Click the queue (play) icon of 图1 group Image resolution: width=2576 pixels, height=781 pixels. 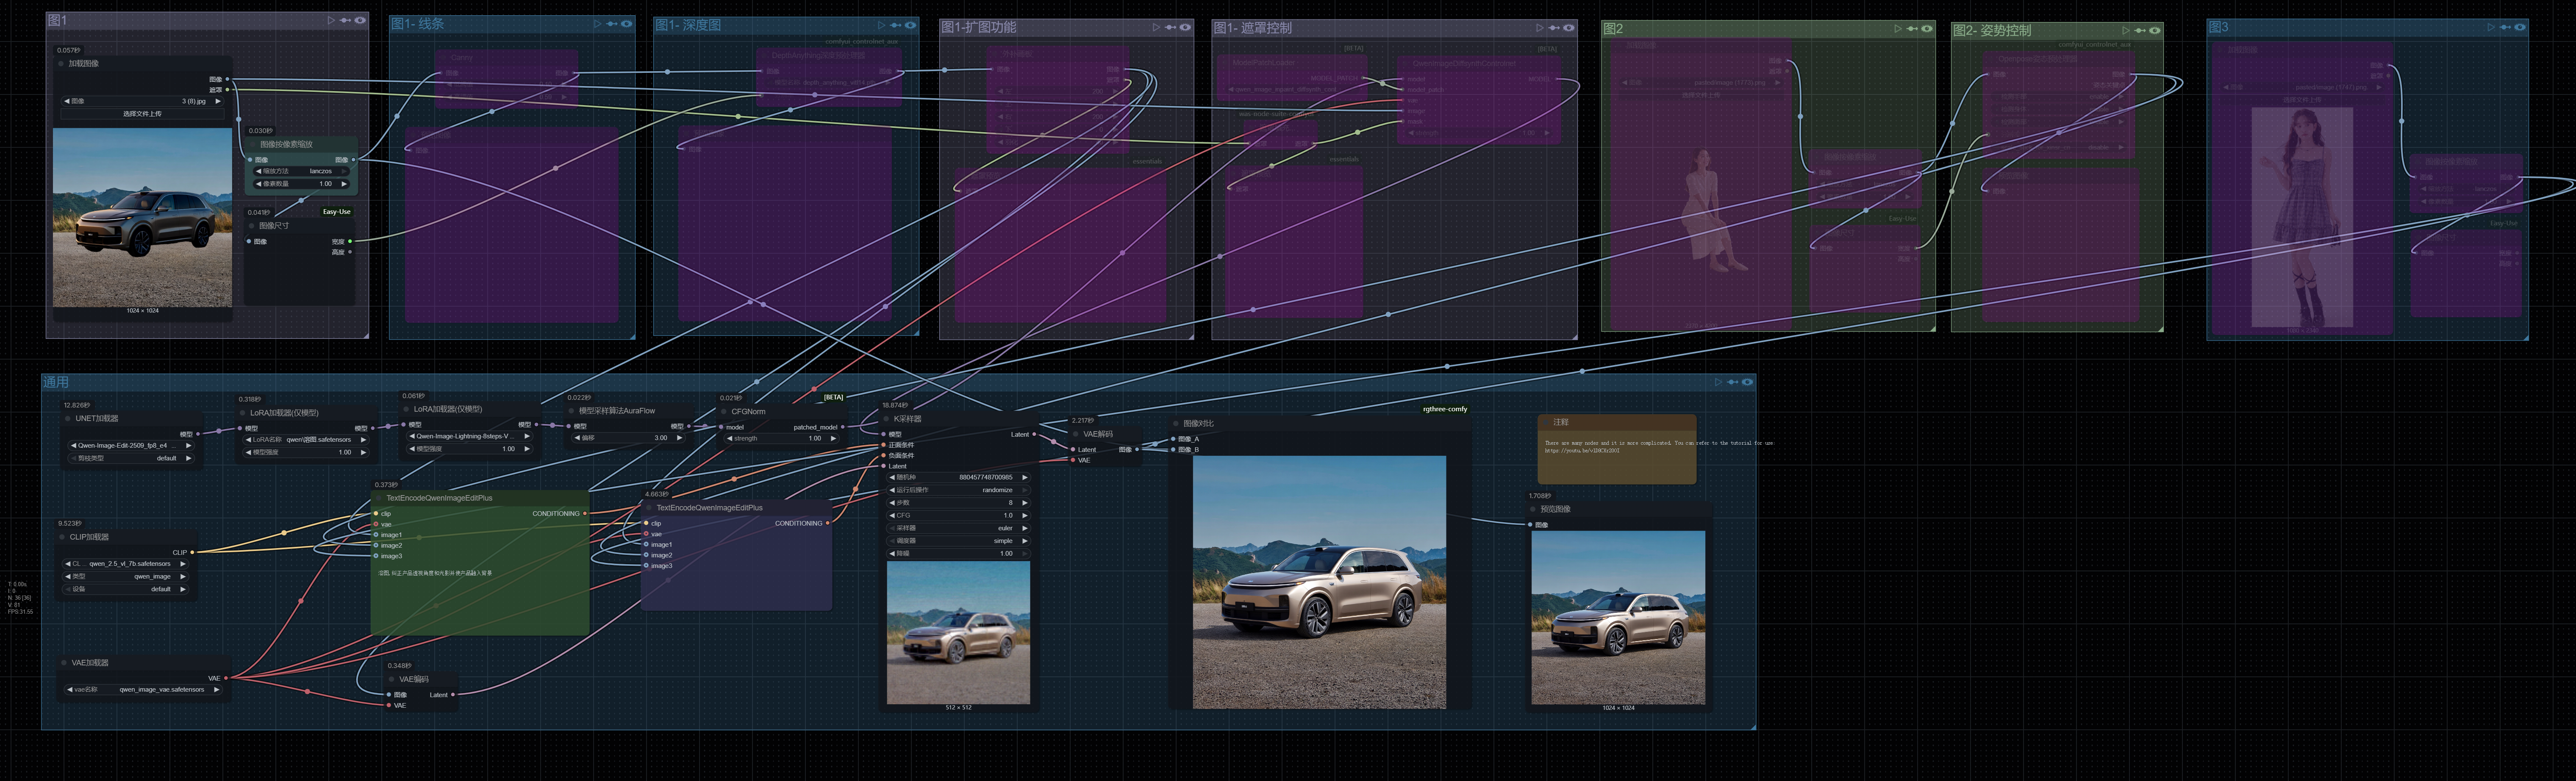coord(331,20)
